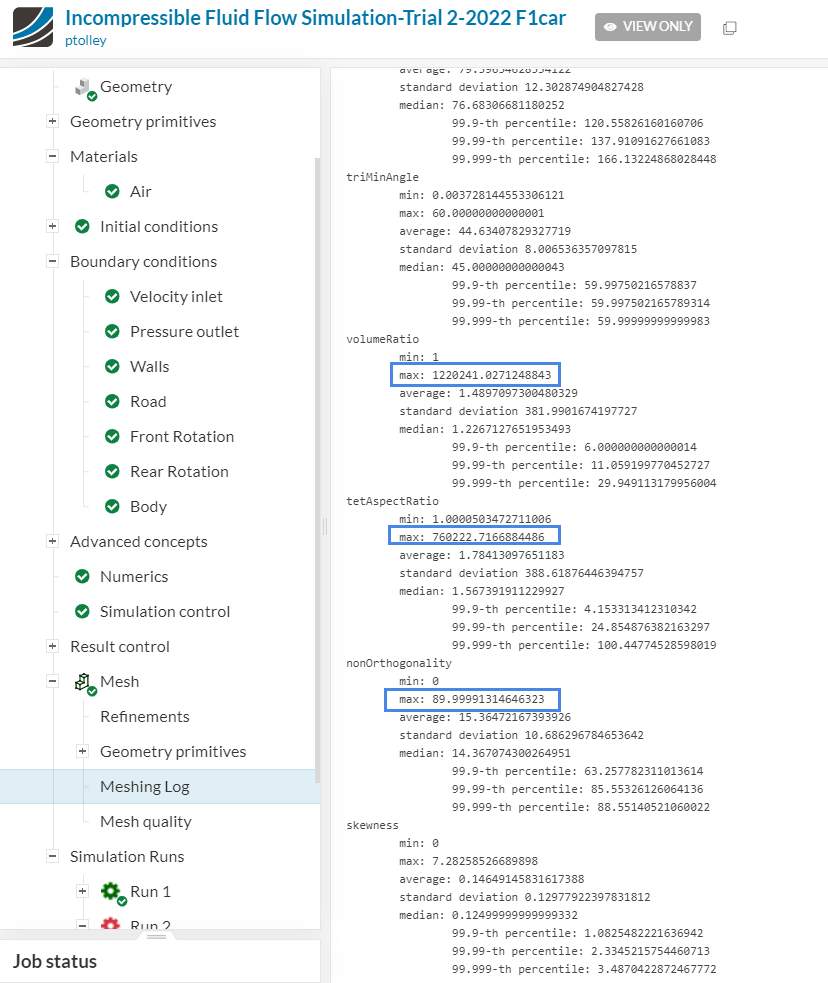Select Refinements under Mesh
The height and width of the screenshot is (983, 828).
[144, 716]
